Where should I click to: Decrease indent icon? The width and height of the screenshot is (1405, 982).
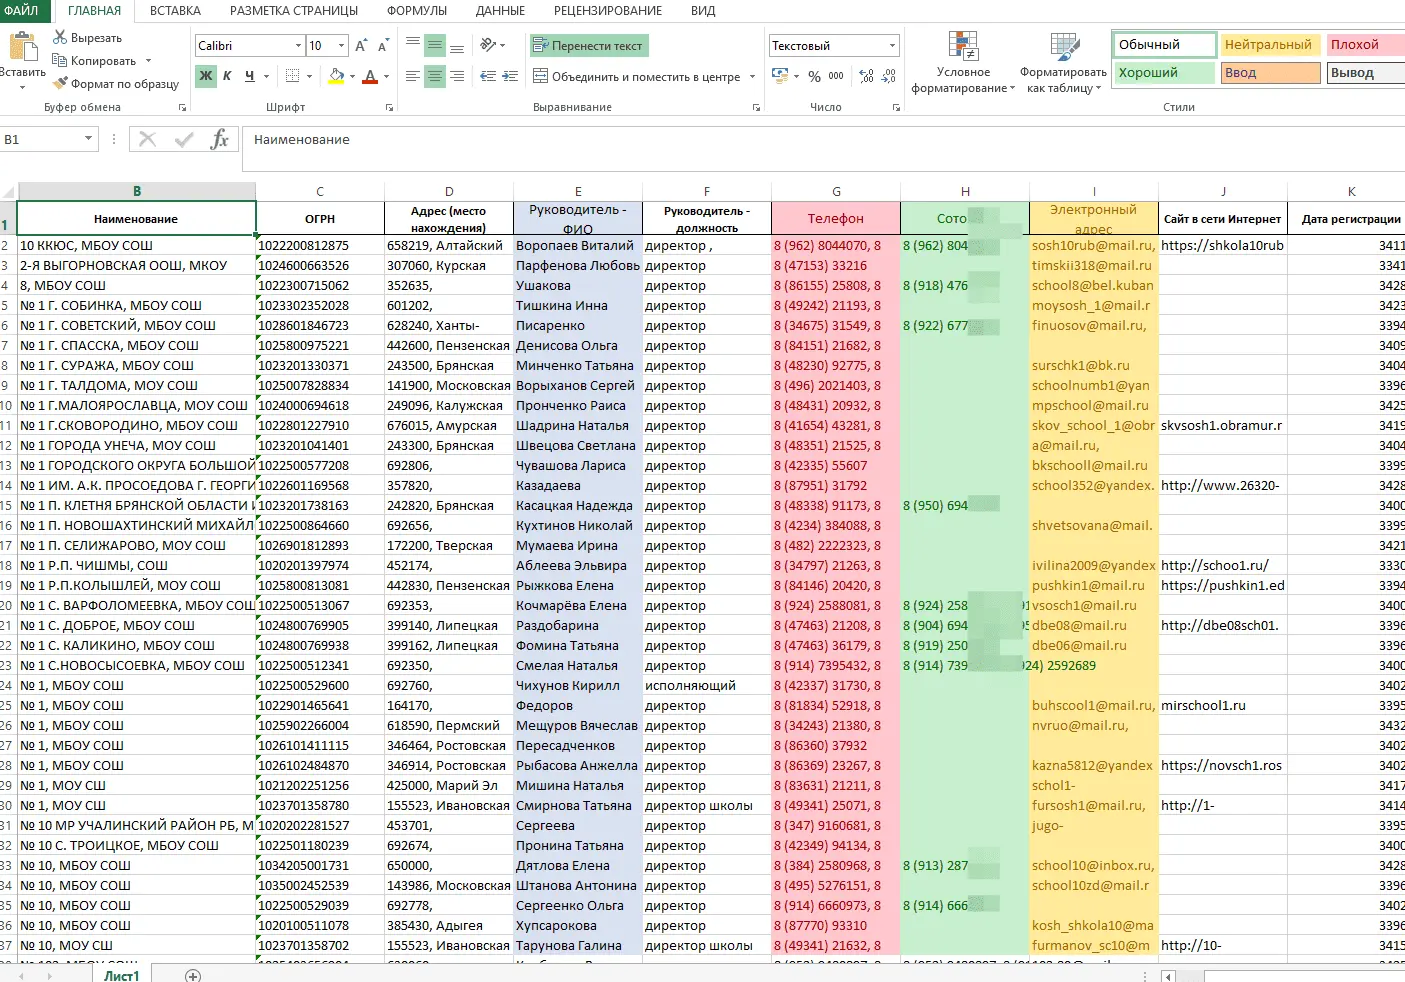(x=488, y=76)
